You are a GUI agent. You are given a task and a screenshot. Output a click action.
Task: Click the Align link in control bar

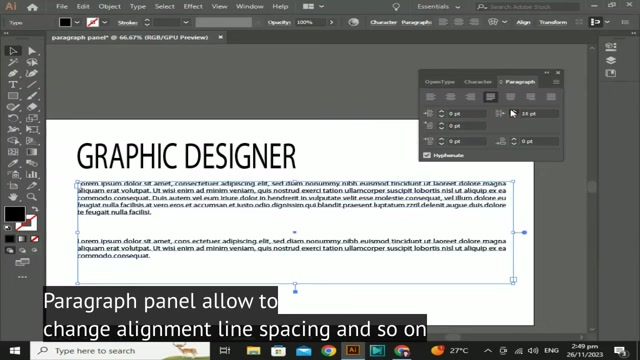tap(523, 22)
